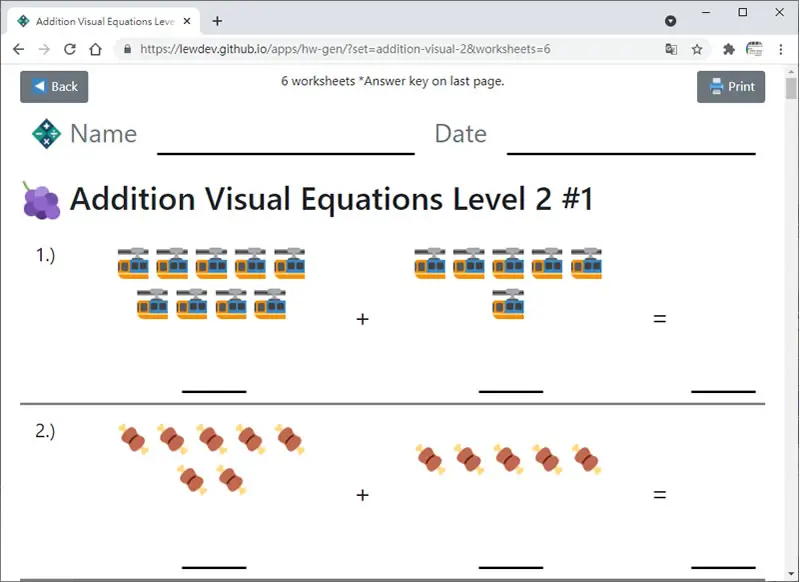Click the math logo next to Name
Screen dimensions: 800x582
pyautogui.click(x=46, y=134)
